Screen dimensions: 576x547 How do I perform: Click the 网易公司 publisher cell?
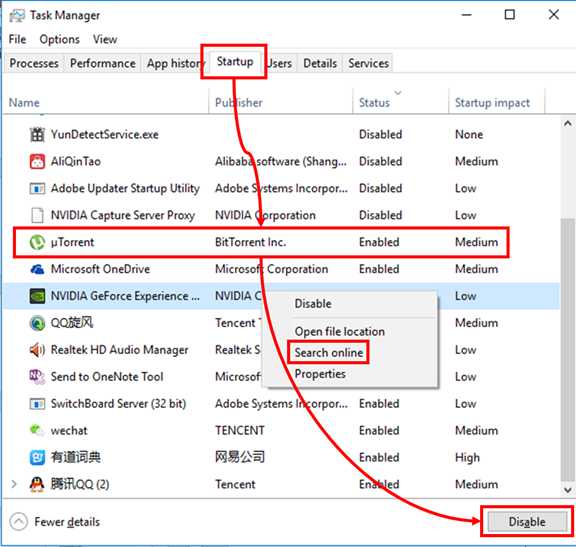[x=240, y=457]
